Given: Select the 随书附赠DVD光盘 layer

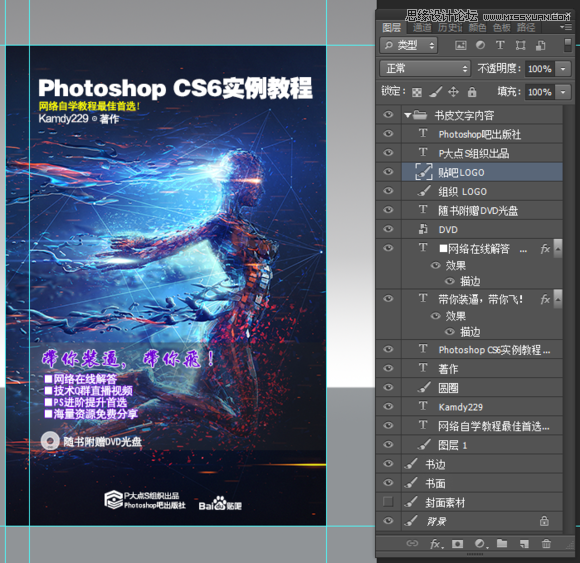Looking at the screenshot, I should coord(482,210).
